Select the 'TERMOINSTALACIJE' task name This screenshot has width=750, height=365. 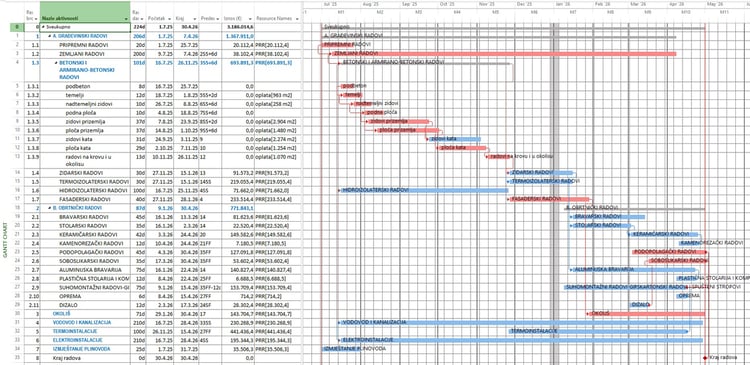click(x=75, y=332)
